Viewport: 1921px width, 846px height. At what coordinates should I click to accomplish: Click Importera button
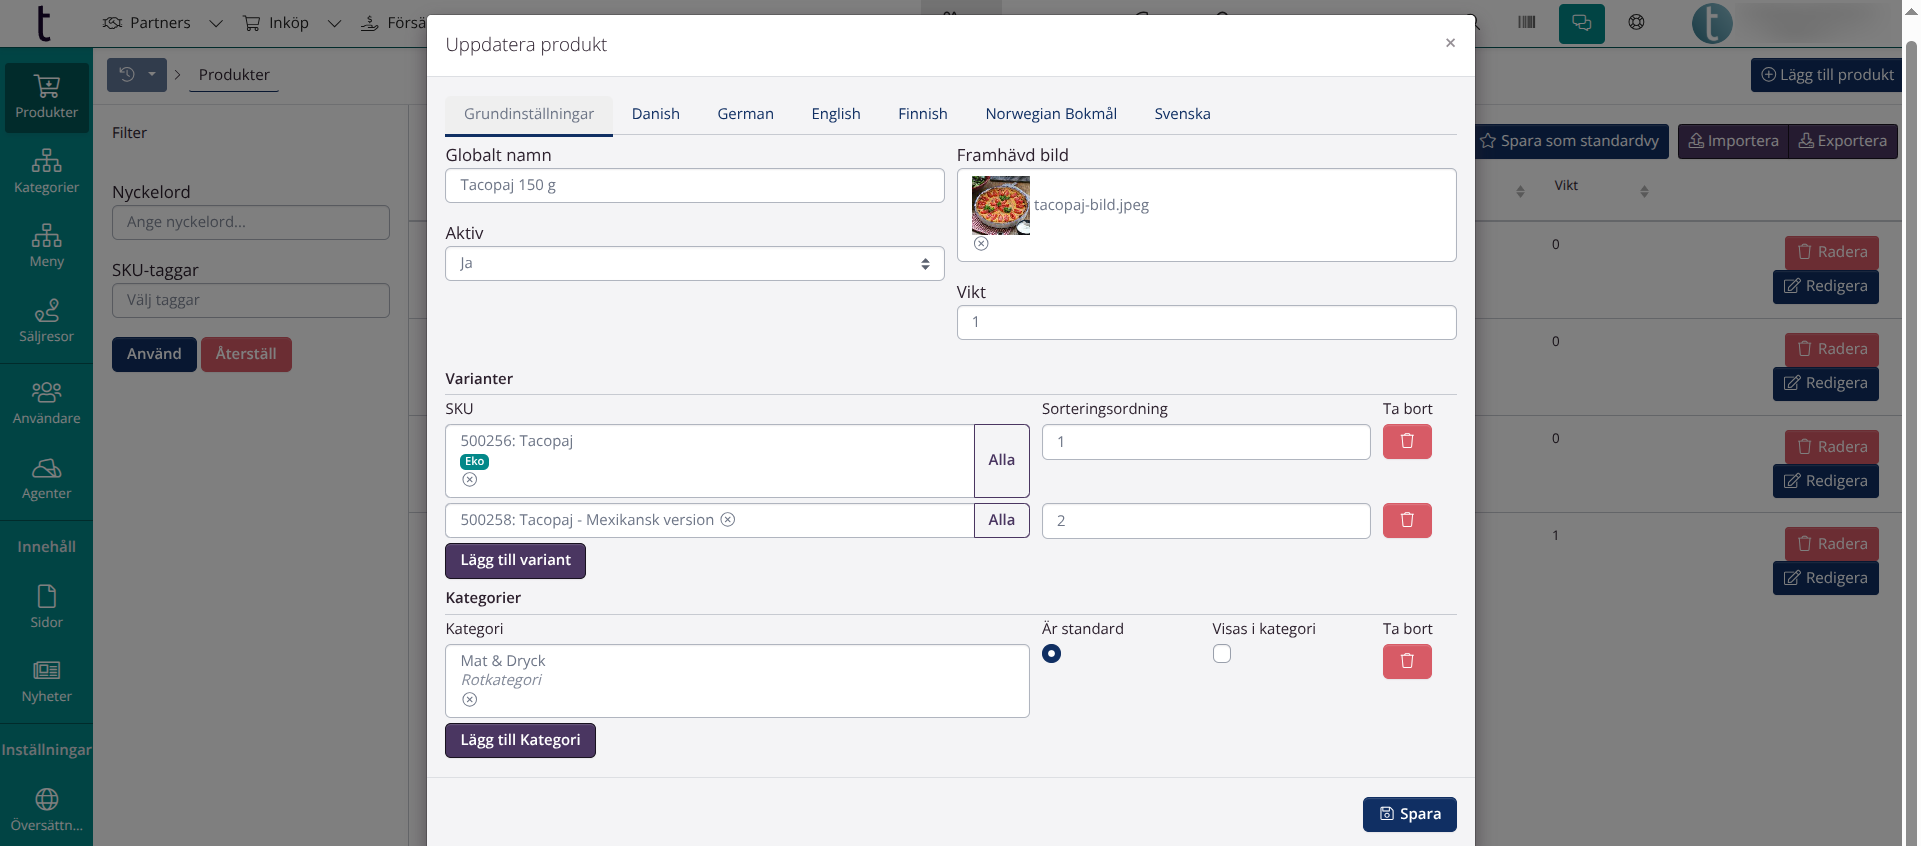(1733, 141)
